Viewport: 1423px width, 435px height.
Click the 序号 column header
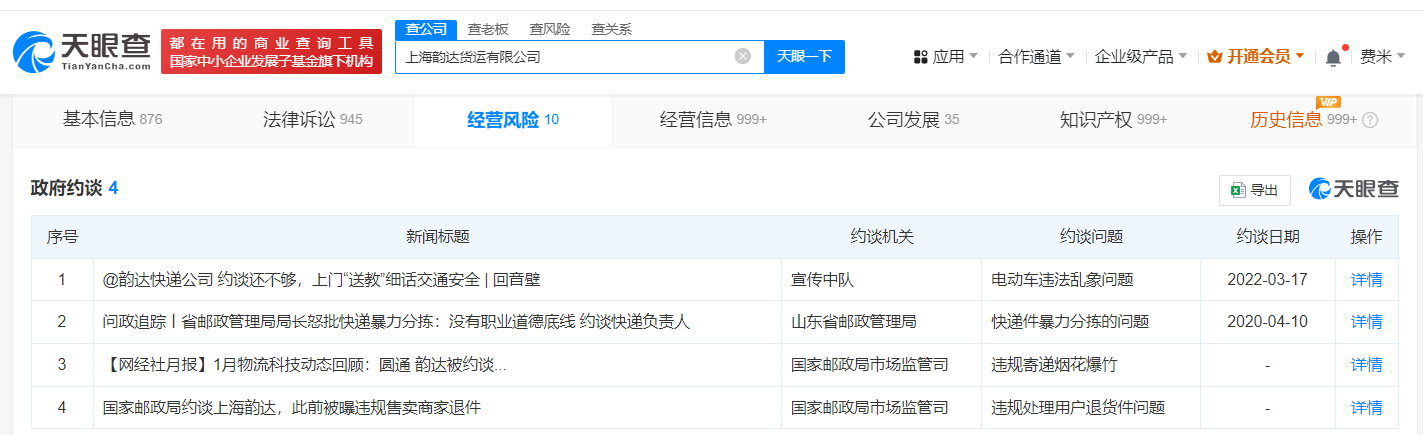coord(62,237)
